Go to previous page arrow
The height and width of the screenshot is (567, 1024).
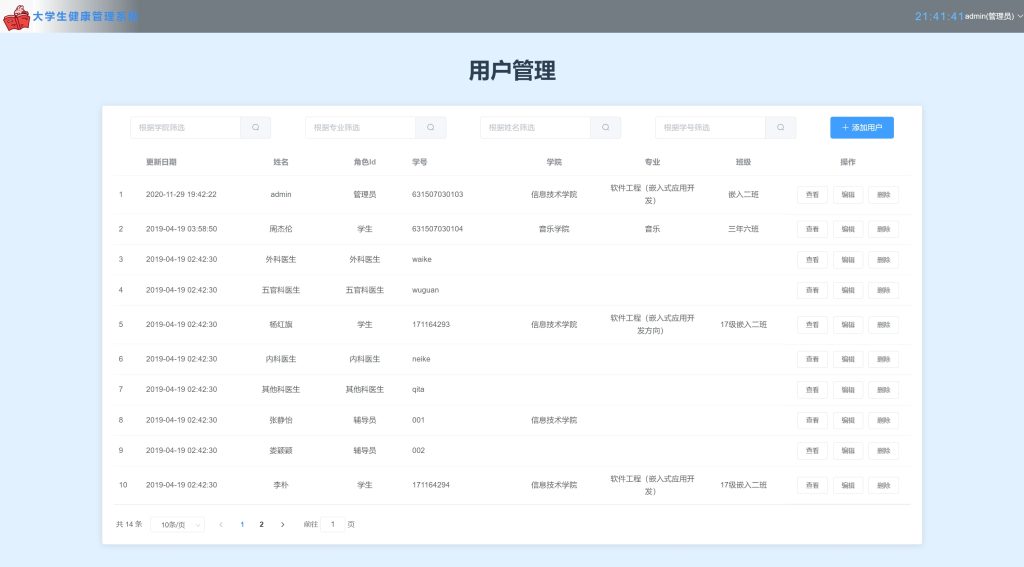pos(221,525)
